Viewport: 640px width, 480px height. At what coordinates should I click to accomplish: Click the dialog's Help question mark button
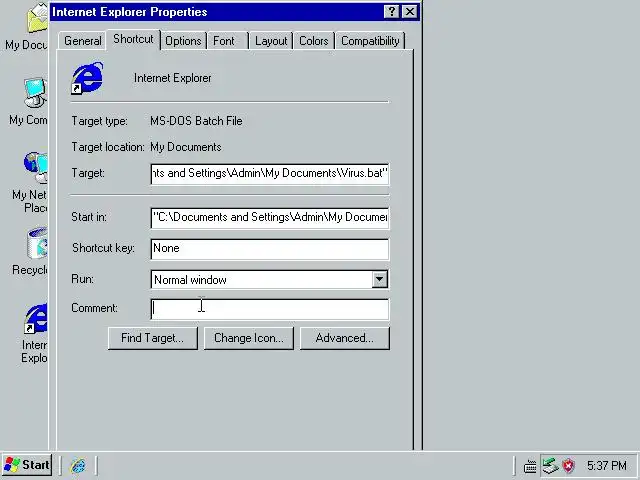391,12
